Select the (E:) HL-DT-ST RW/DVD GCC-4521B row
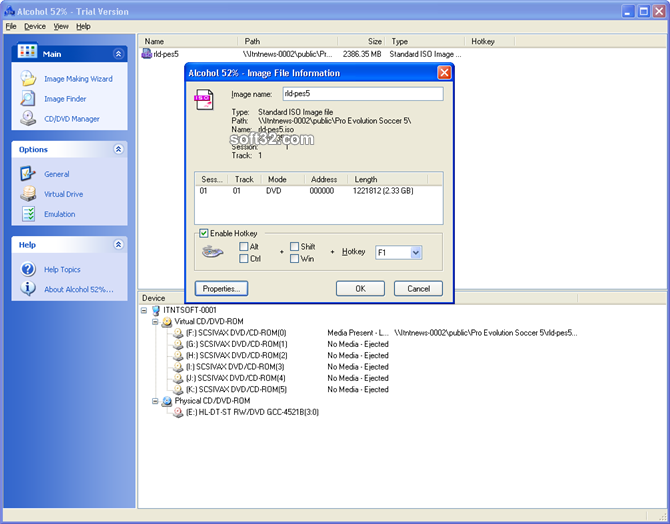This screenshot has width=670, height=524. click(253, 412)
